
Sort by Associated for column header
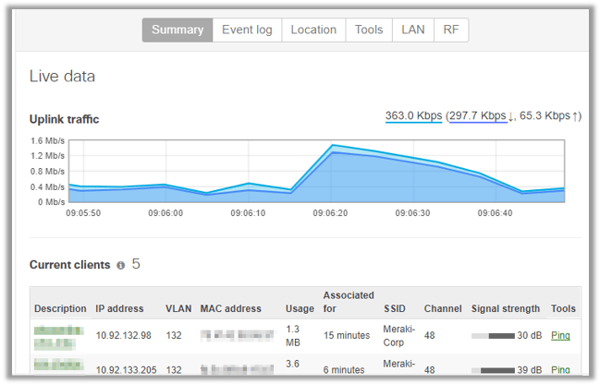pos(349,302)
